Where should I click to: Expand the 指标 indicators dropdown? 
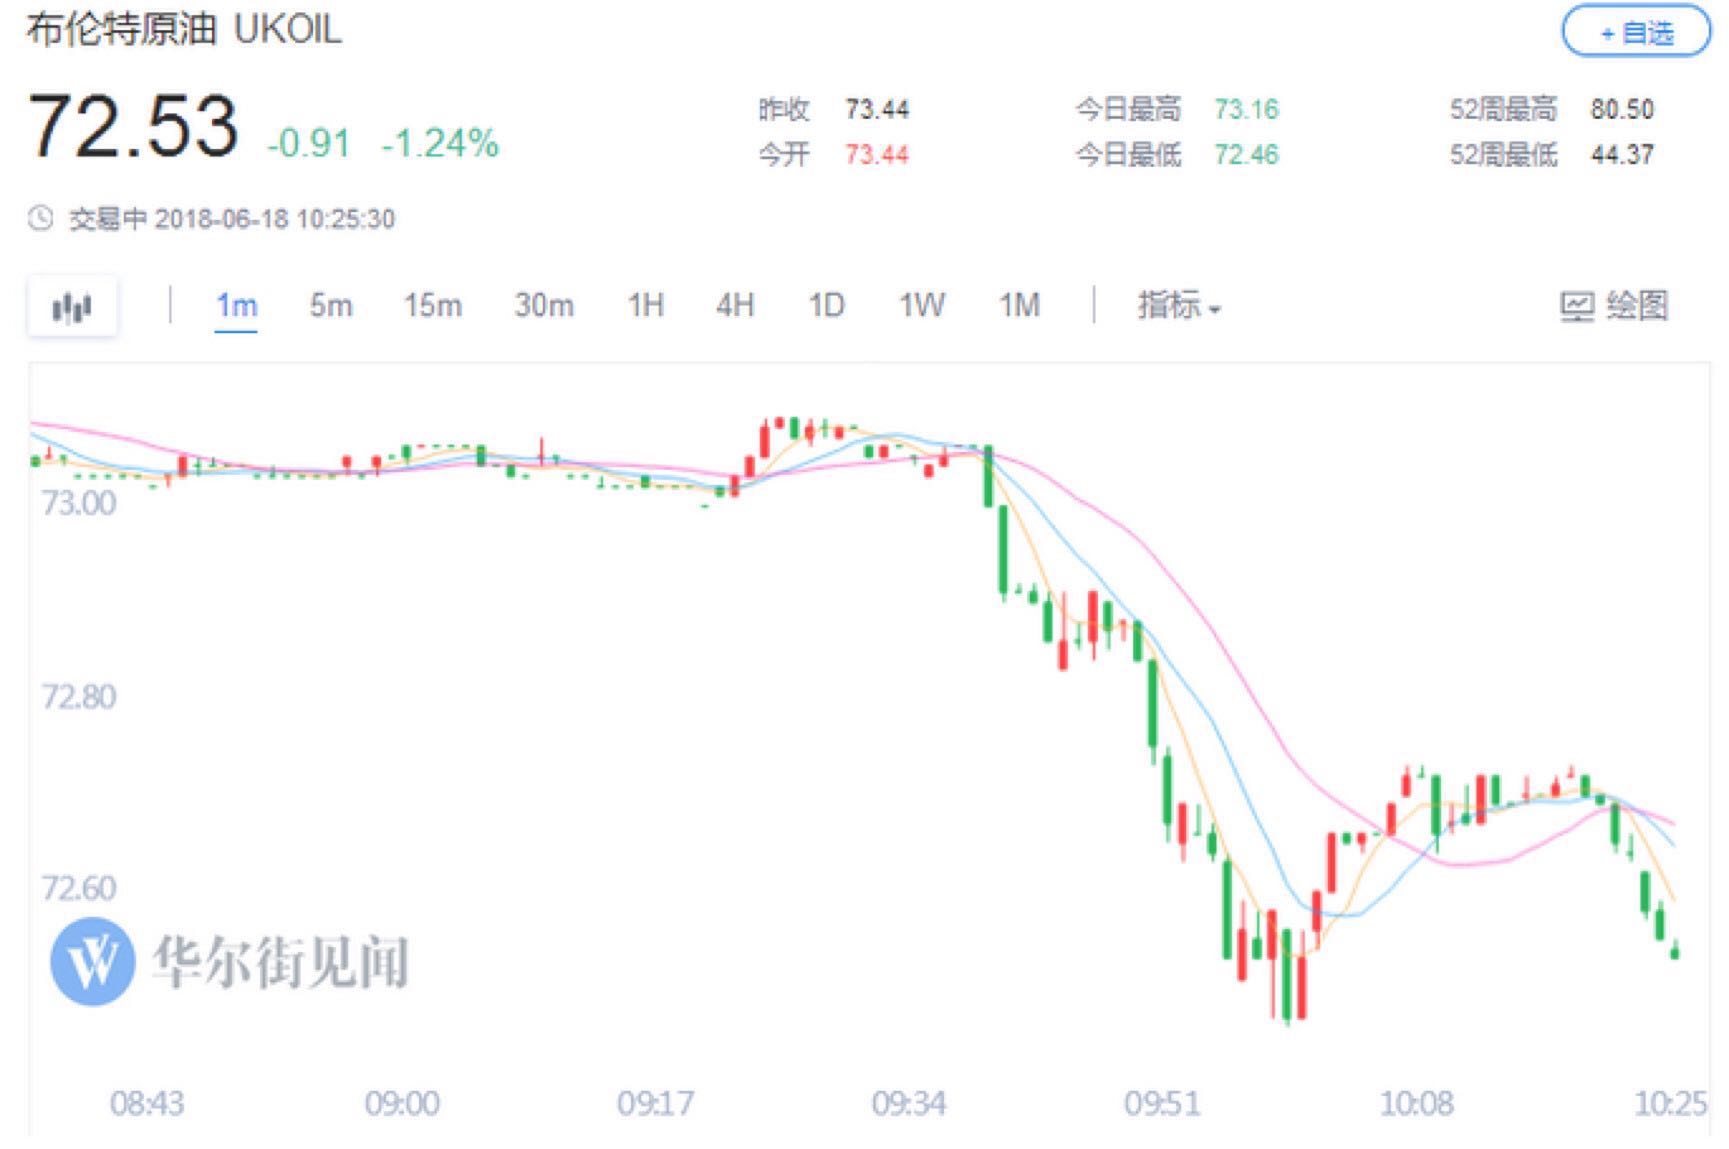pyautogui.click(x=1179, y=305)
